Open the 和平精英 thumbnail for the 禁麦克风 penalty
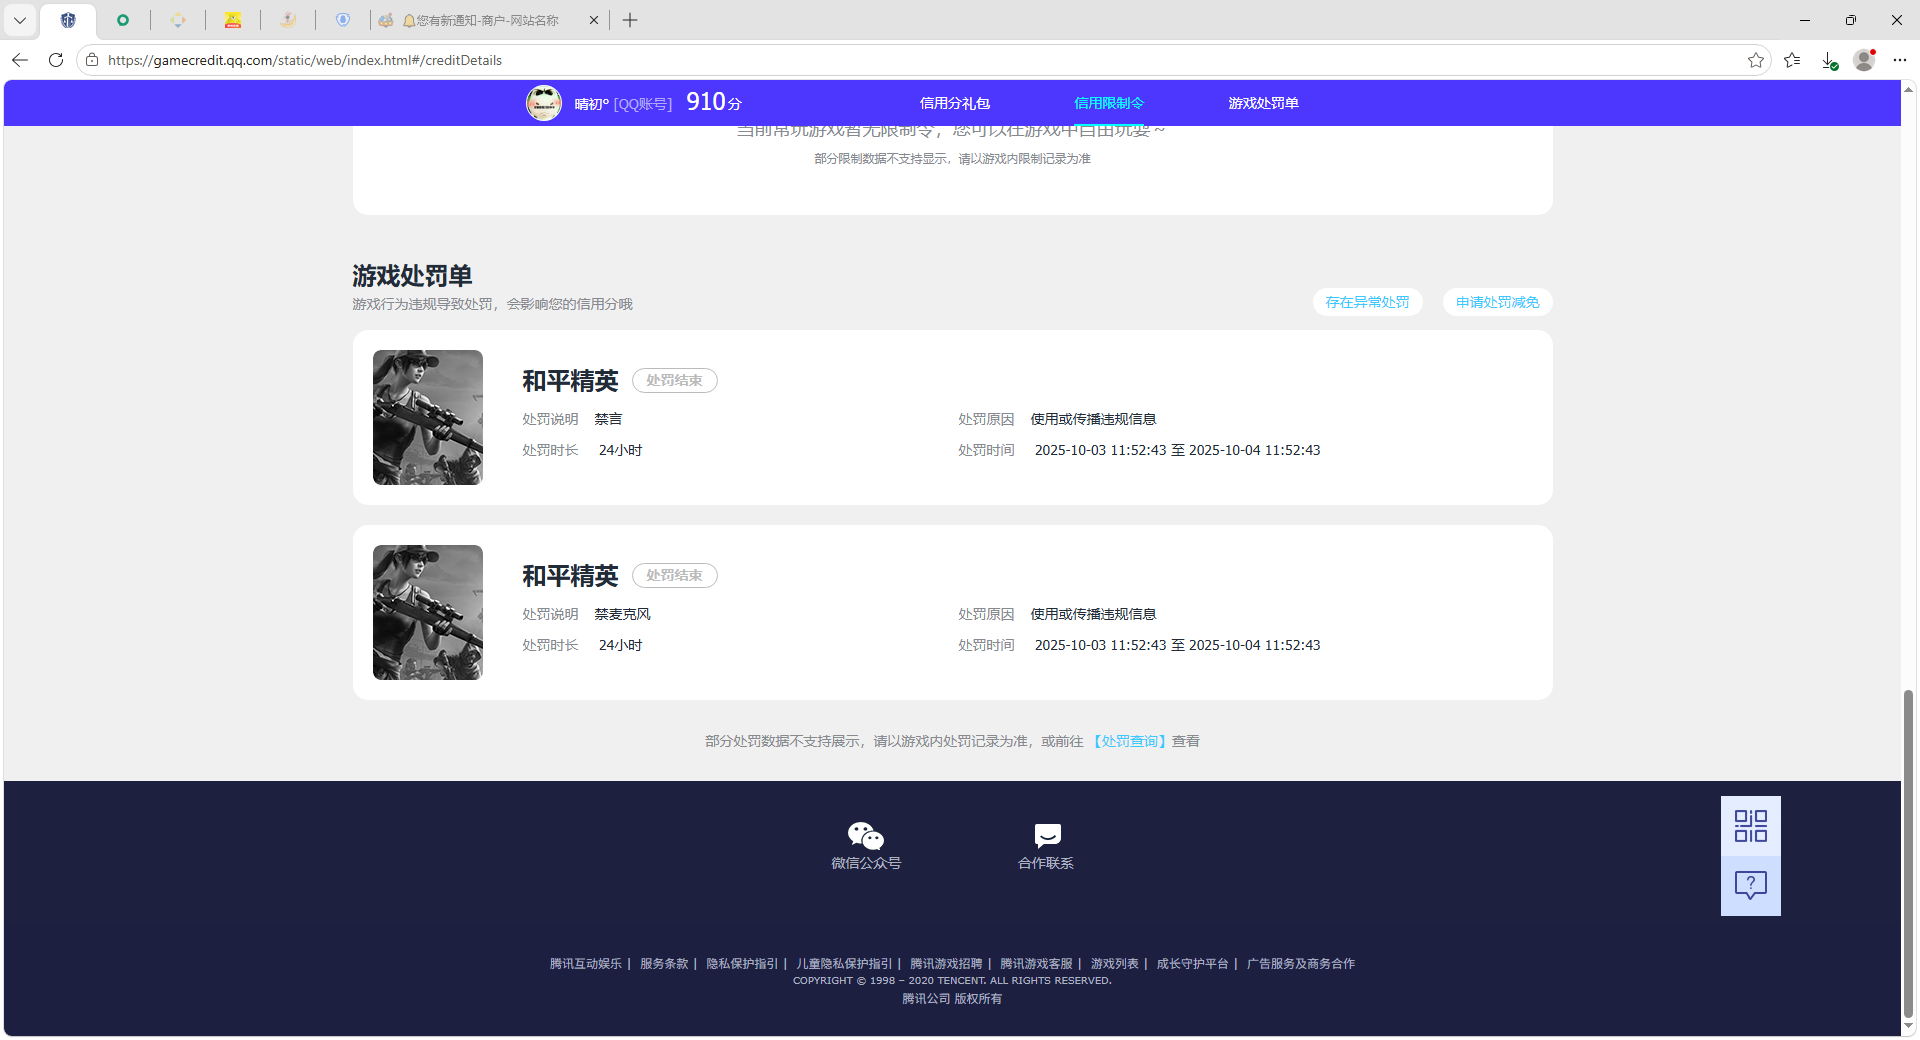The image size is (1920, 1040). (428, 612)
